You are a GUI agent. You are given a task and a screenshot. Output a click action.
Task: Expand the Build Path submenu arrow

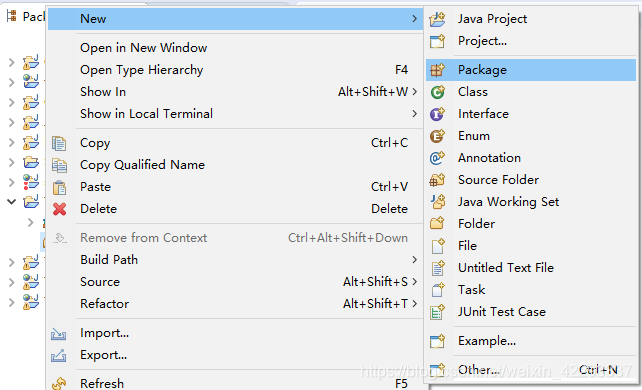(415, 260)
